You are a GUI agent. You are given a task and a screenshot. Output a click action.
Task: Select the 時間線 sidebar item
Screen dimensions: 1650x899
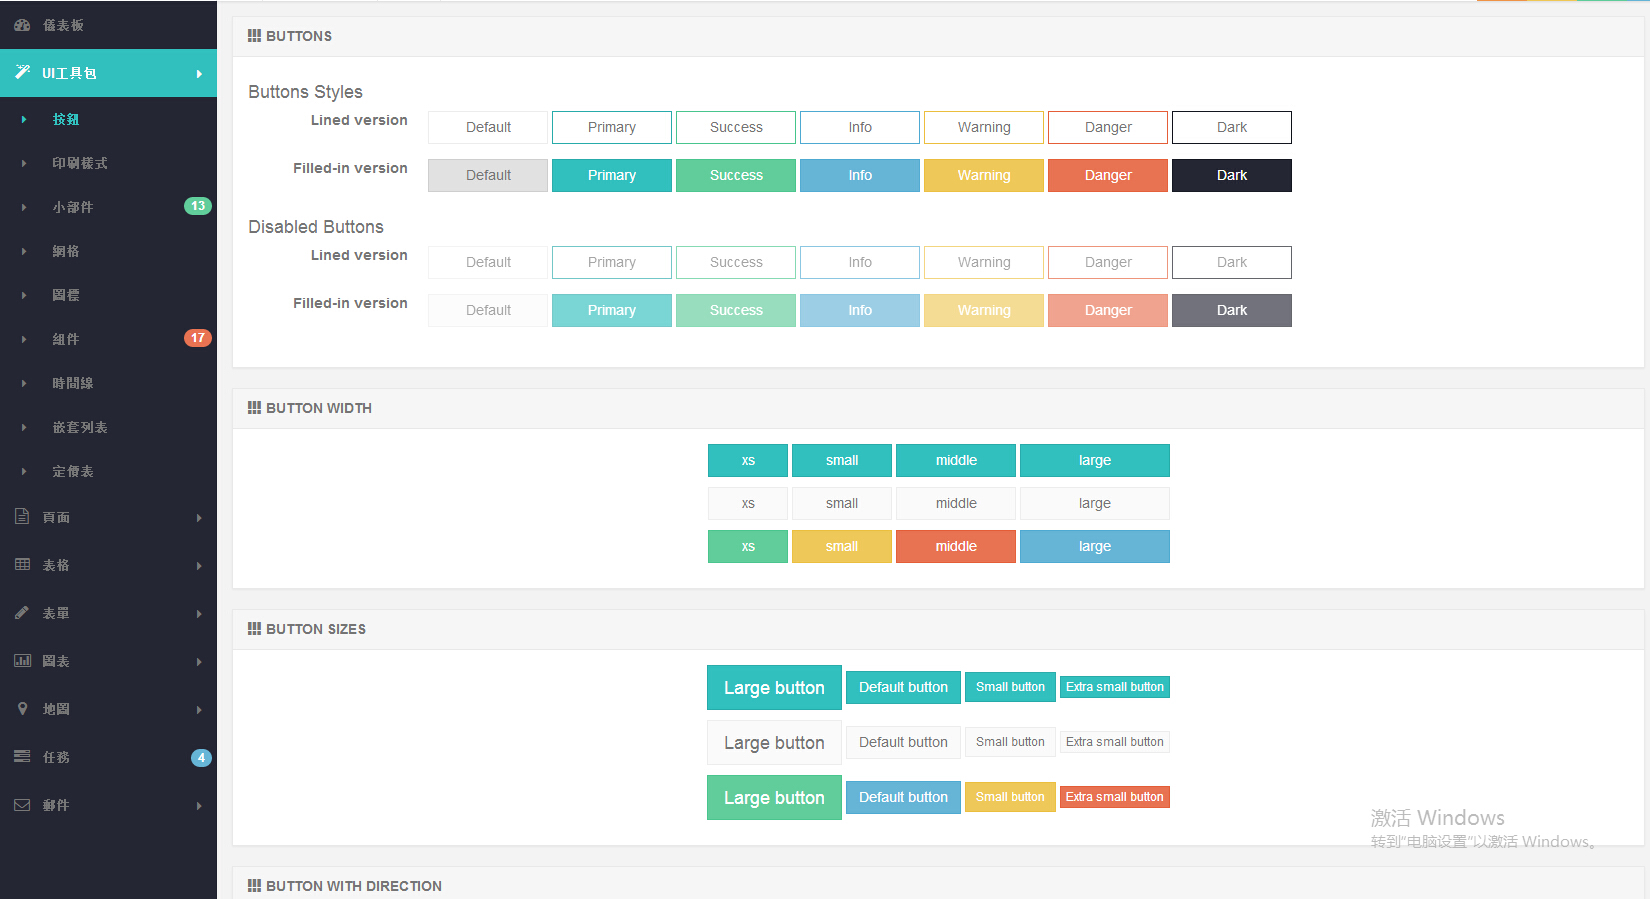point(73,383)
